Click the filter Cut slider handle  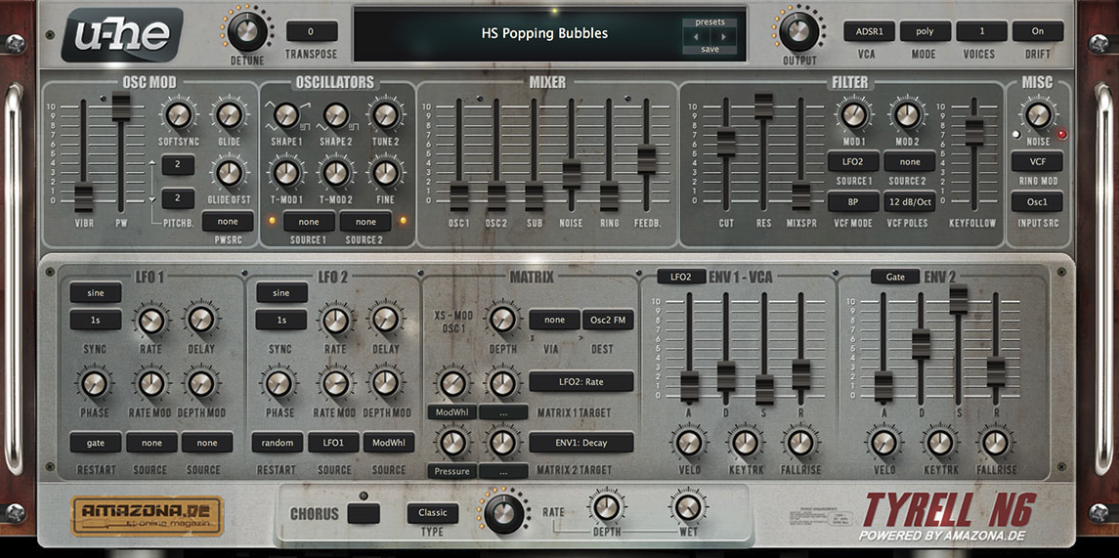click(726, 143)
